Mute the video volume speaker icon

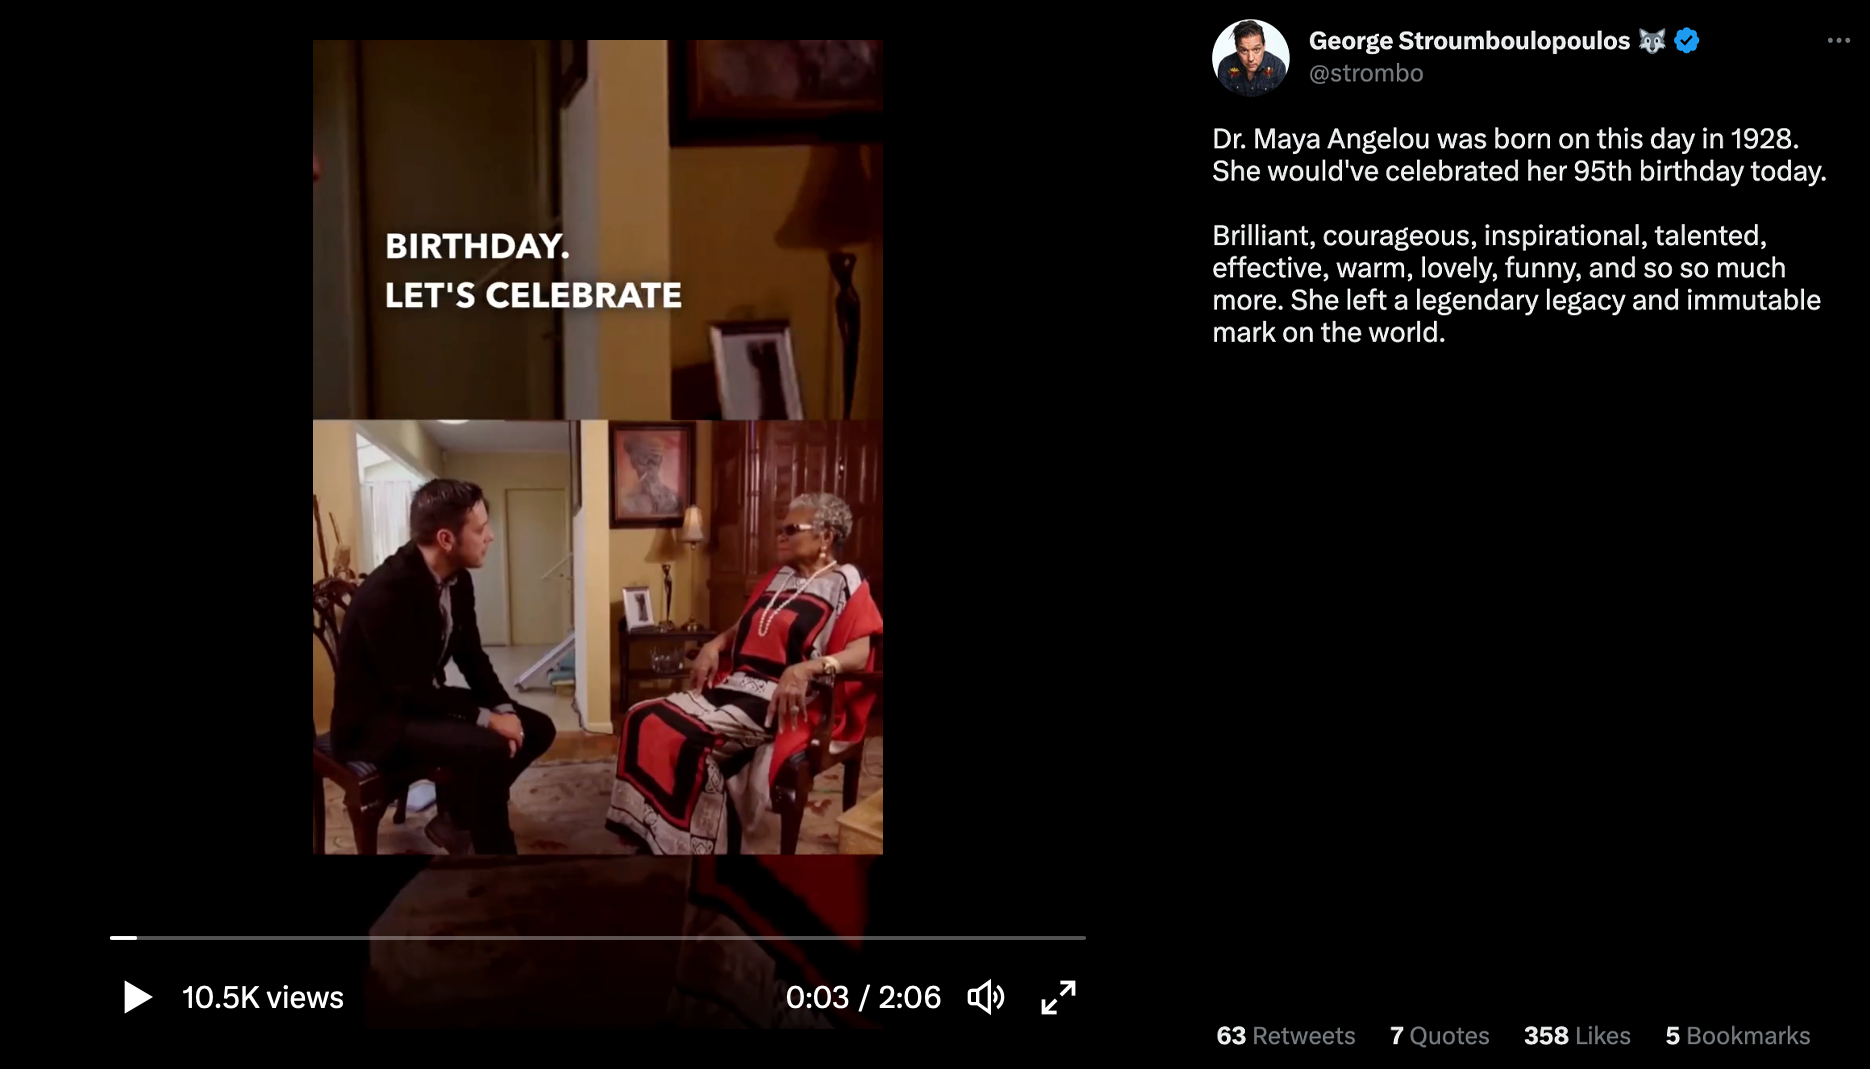986,997
